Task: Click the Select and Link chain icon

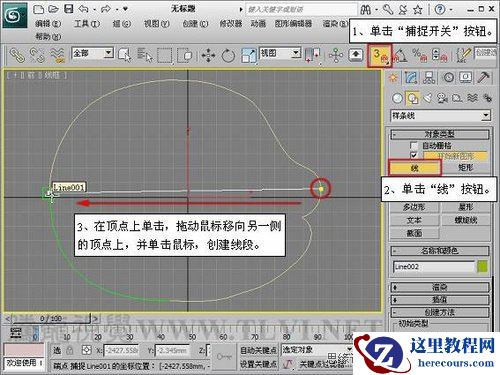Action: coord(17,55)
